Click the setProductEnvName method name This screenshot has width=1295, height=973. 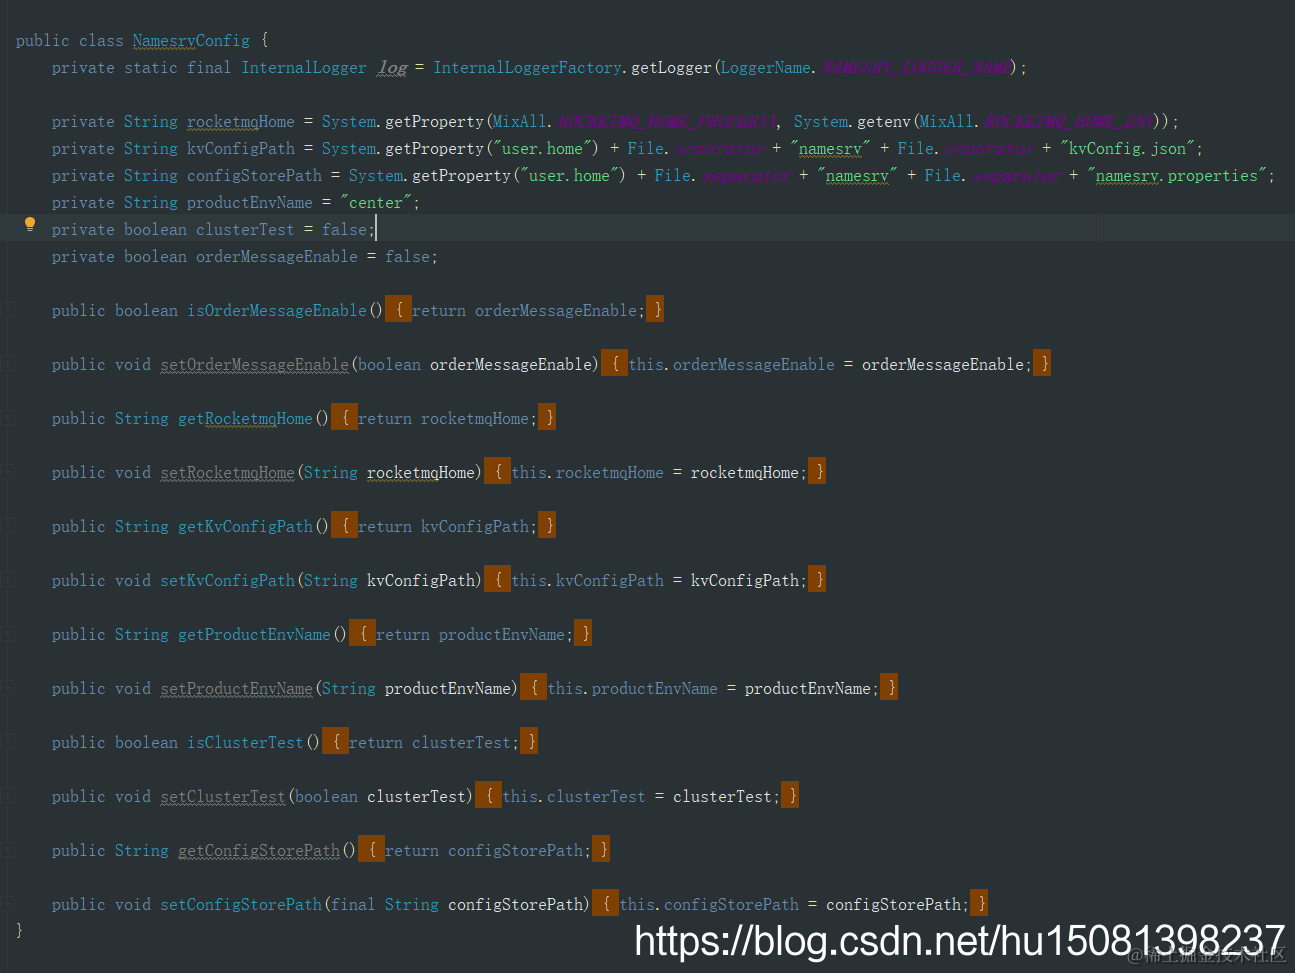(x=236, y=688)
